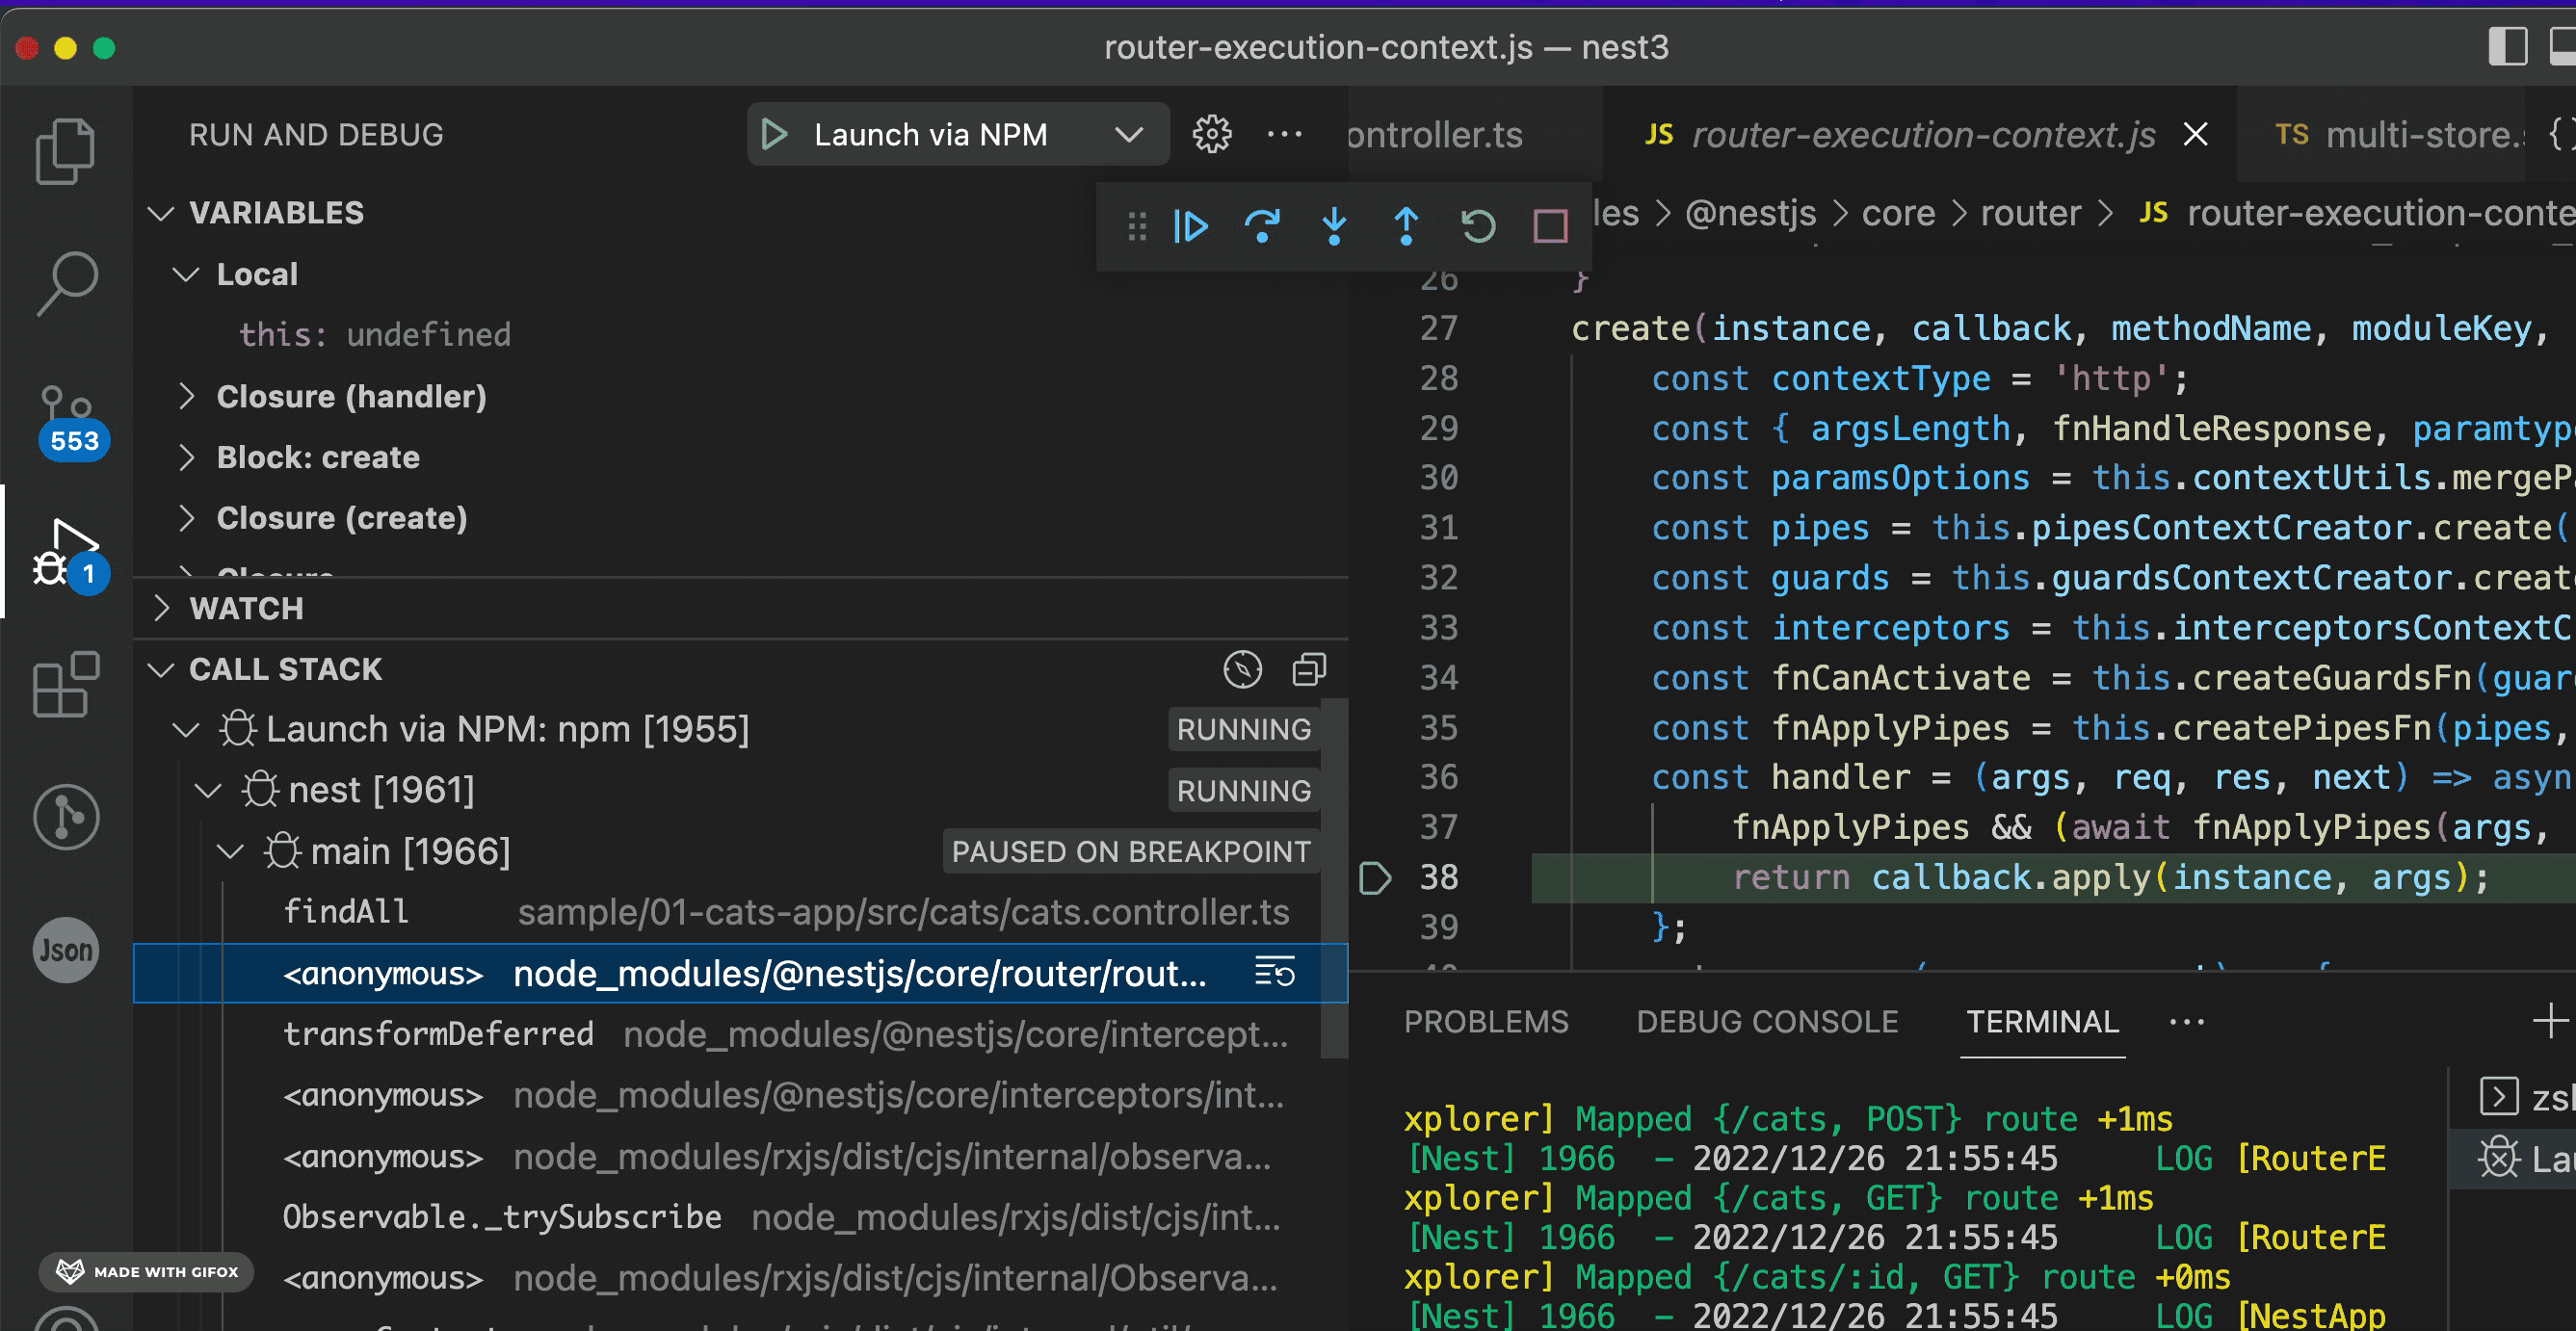Open the Explorer view in activity bar
Viewport: 2576px width, 1331px height.
(66, 150)
